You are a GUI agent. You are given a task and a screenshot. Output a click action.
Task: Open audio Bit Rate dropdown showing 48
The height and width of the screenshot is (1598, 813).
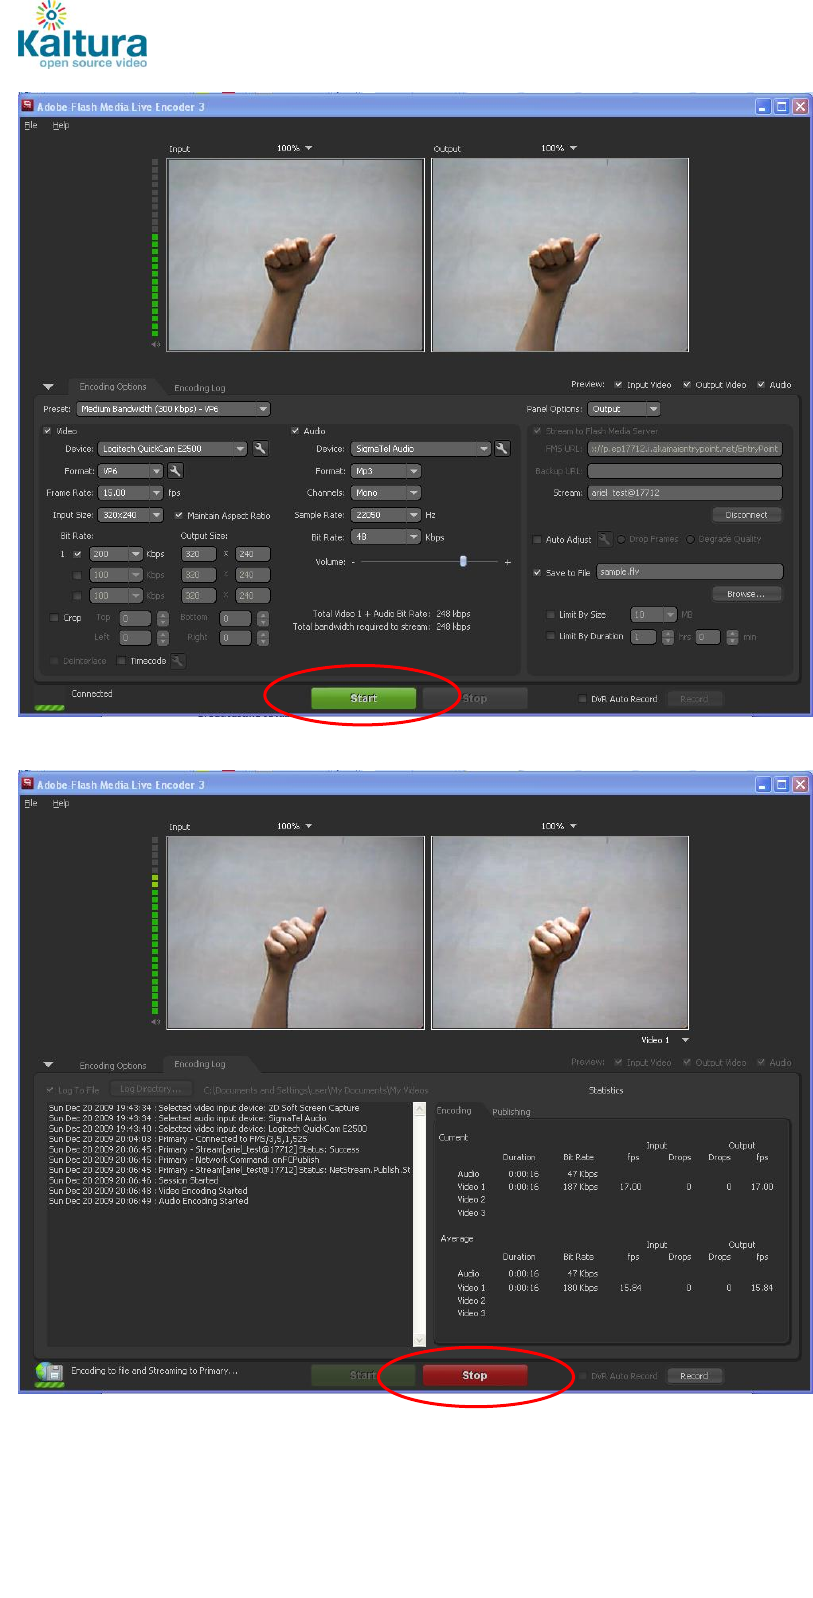tap(386, 537)
